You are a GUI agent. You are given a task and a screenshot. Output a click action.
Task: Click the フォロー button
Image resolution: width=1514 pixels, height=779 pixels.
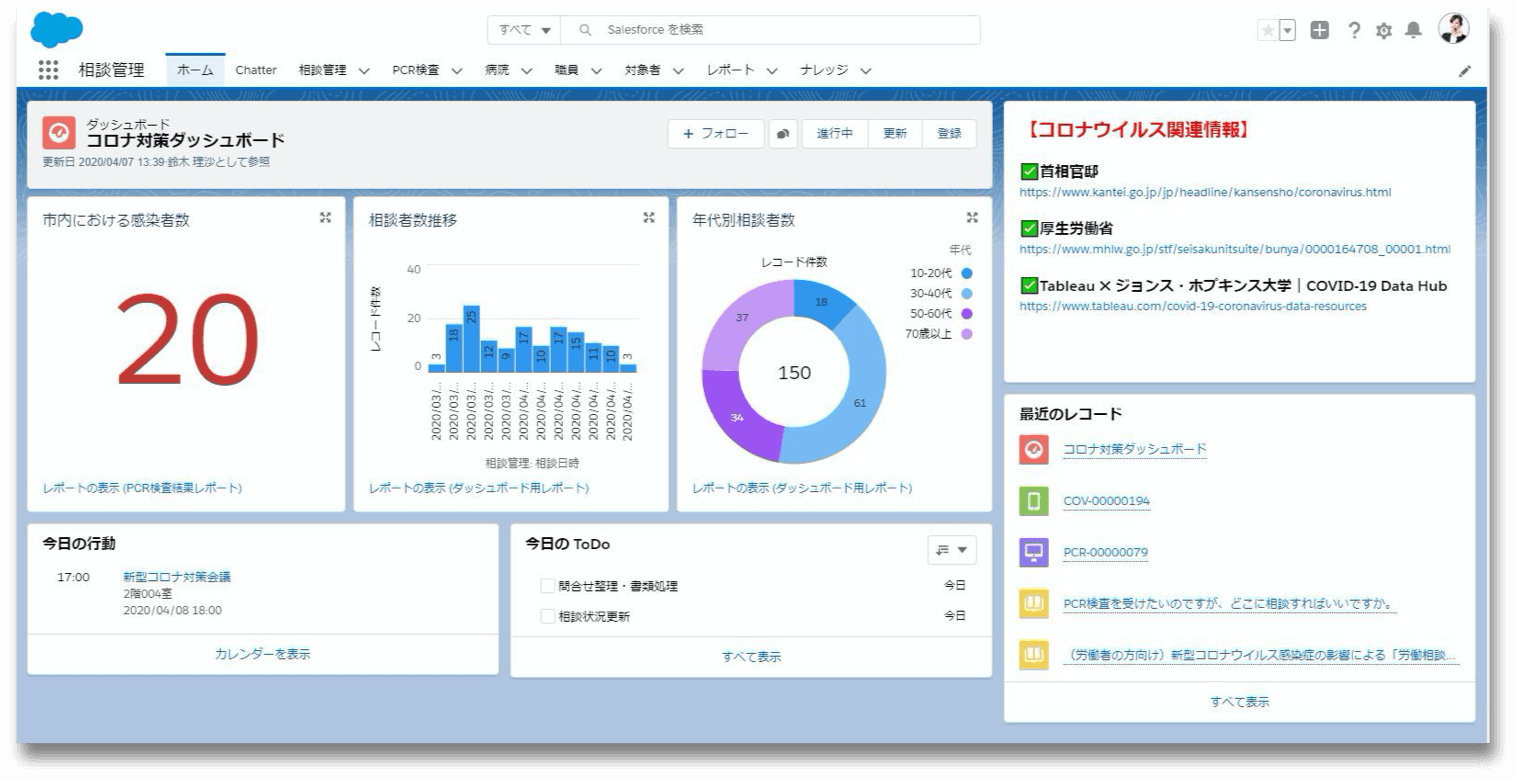coord(715,134)
